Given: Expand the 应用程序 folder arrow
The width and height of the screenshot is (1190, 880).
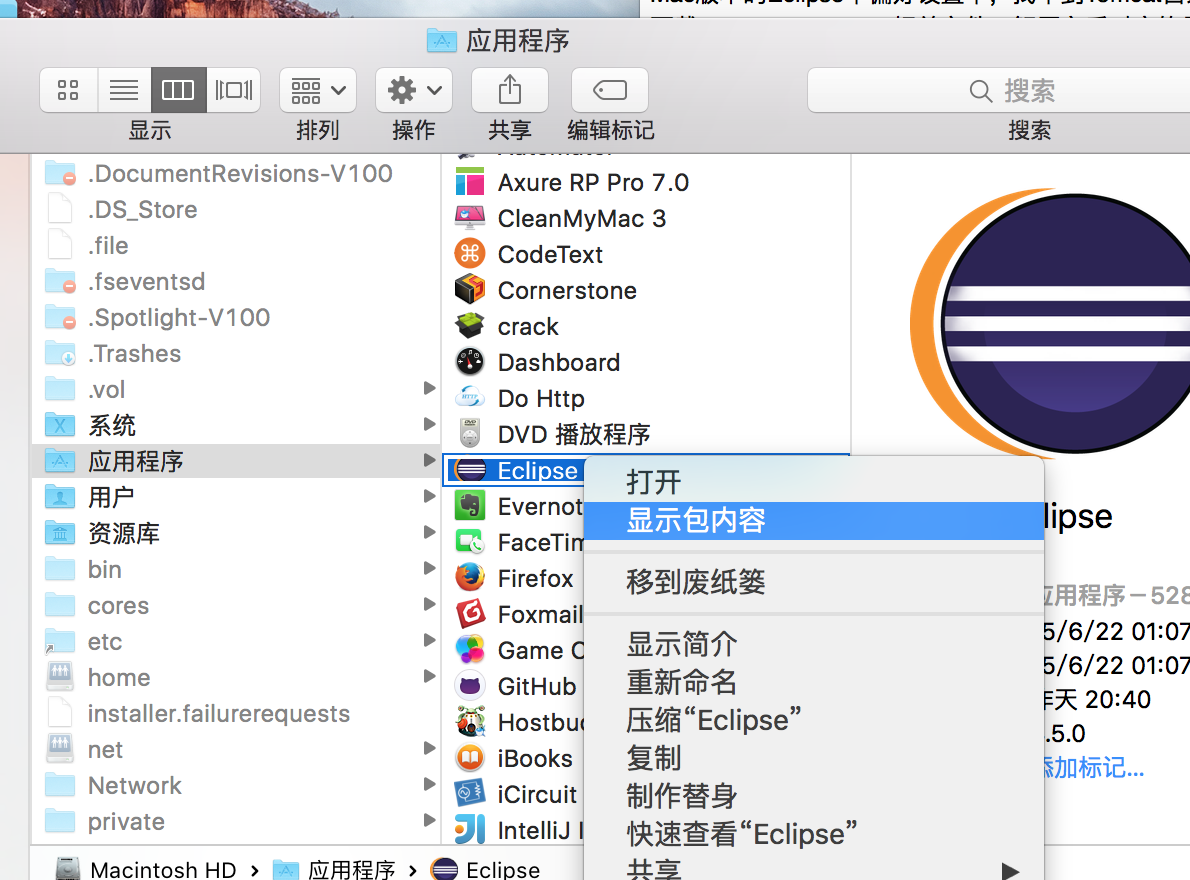Looking at the screenshot, I should pyautogui.click(x=429, y=460).
